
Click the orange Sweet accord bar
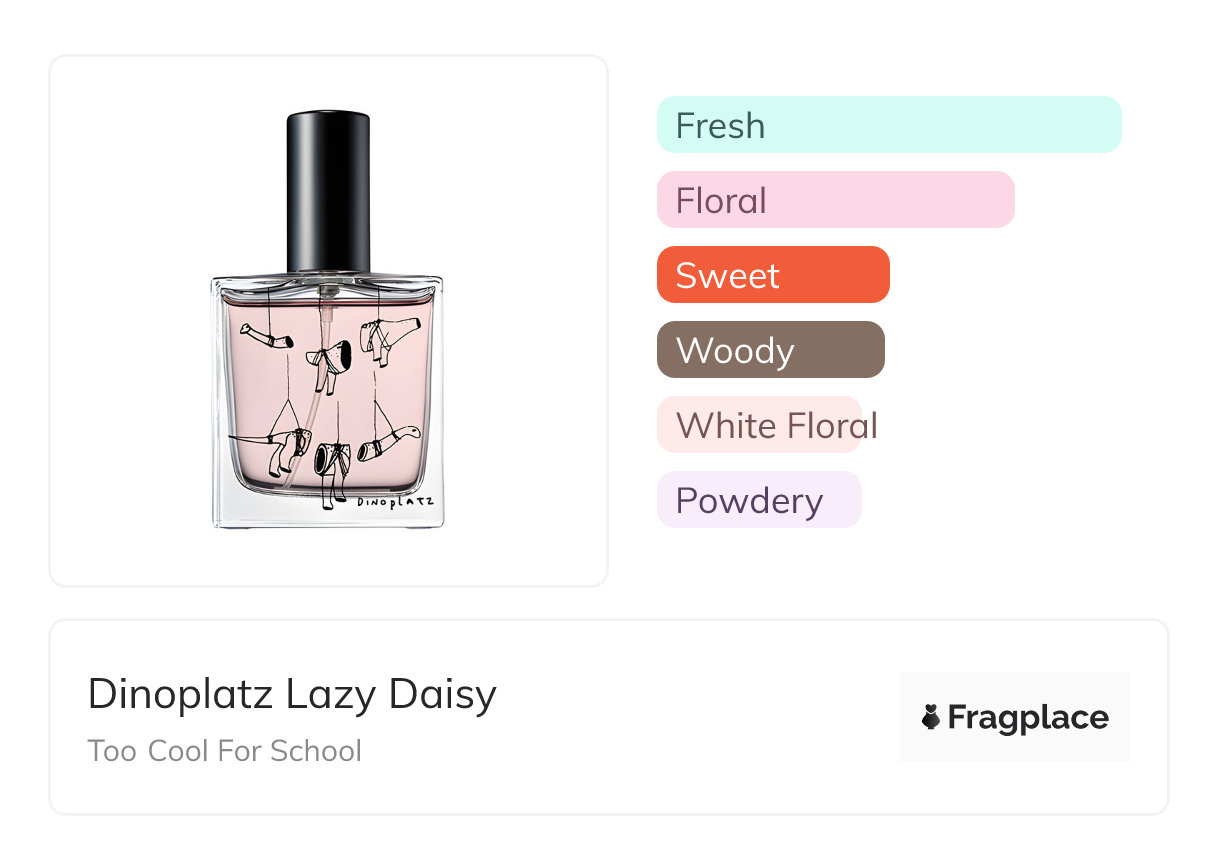pyautogui.click(x=772, y=275)
